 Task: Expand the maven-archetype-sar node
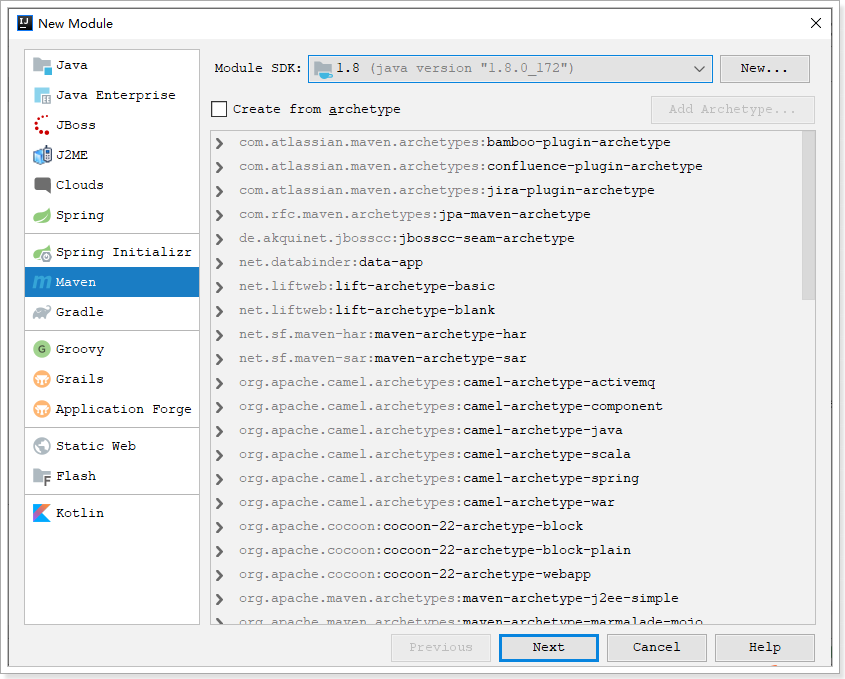click(219, 359)
